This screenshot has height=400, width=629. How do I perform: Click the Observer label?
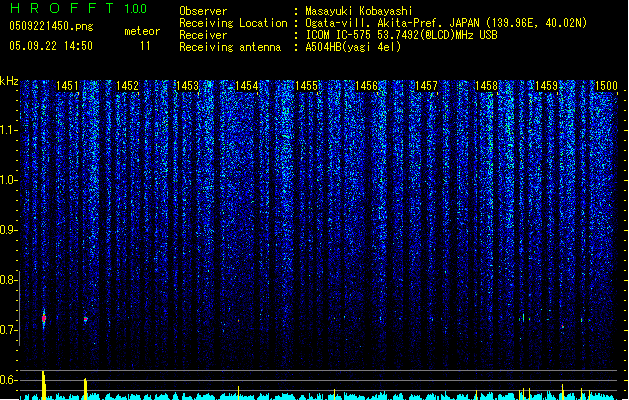tap(203, 11)
